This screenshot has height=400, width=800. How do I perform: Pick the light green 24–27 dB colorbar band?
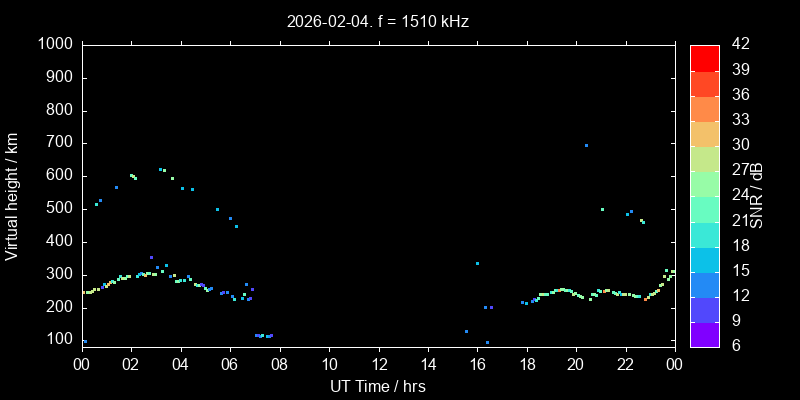coord(704,183)
